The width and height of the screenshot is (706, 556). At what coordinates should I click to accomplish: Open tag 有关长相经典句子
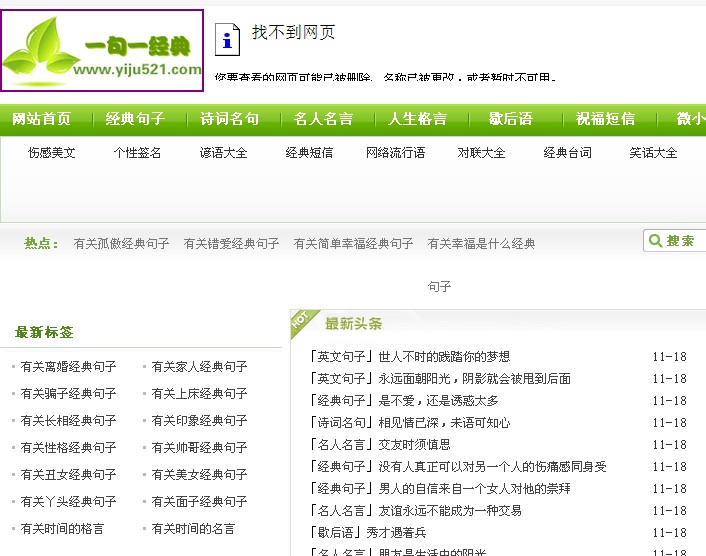[x=68, y=420]
